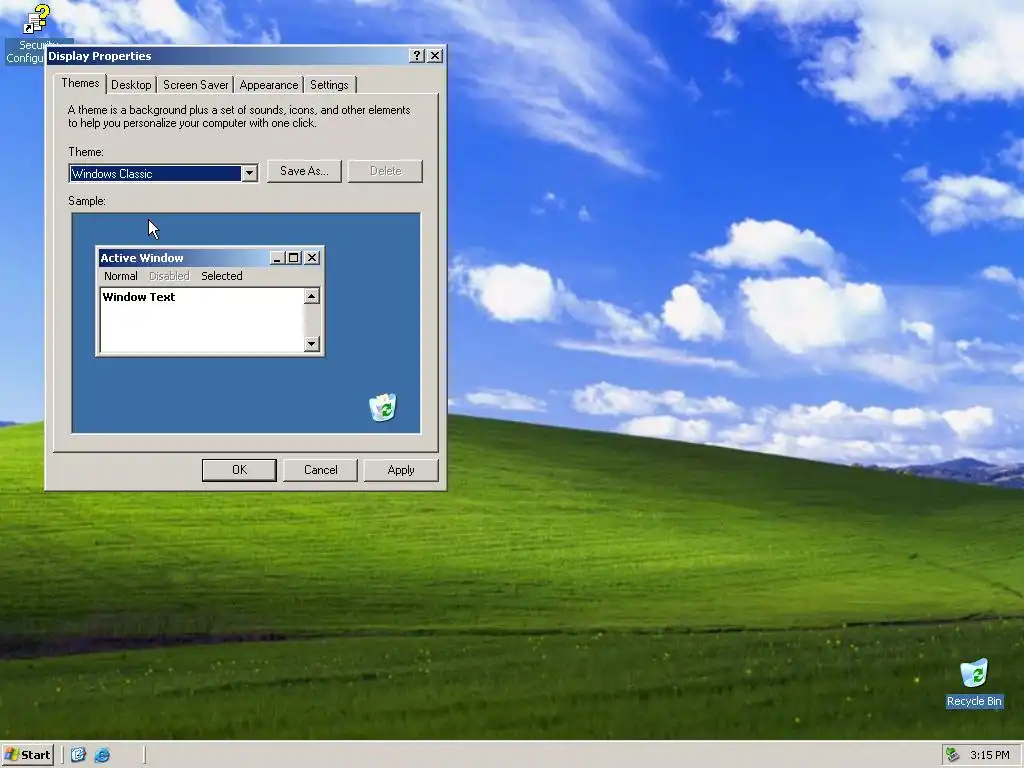Image resolution: width=1024 pixels, height=768 pixels.
Task: Open the Appearance tab
Action: pyautogui.click(x=268, y=85)
